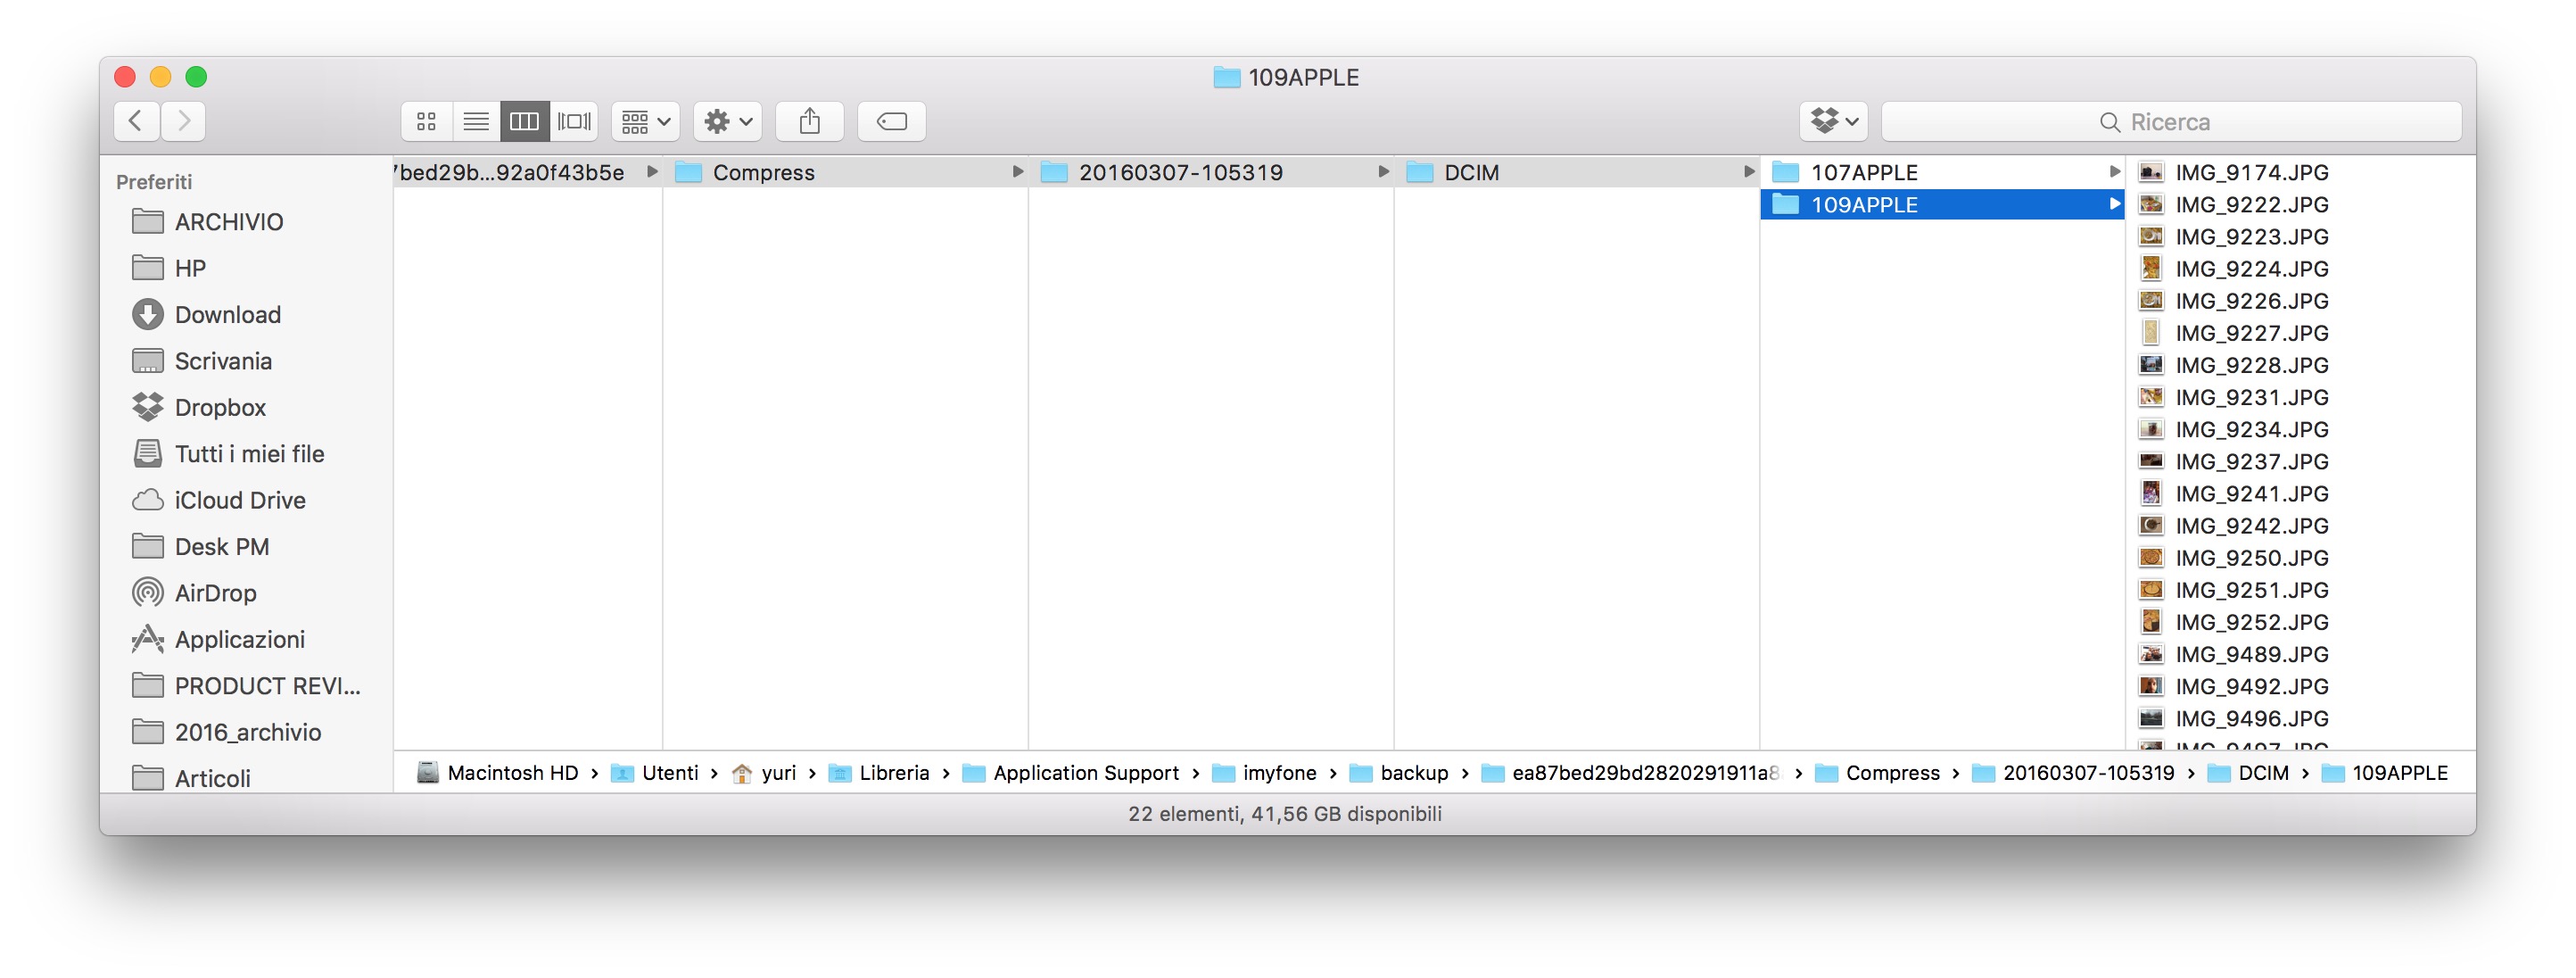
Task: Open Download in the sidebar
Action: click(227, 314)
